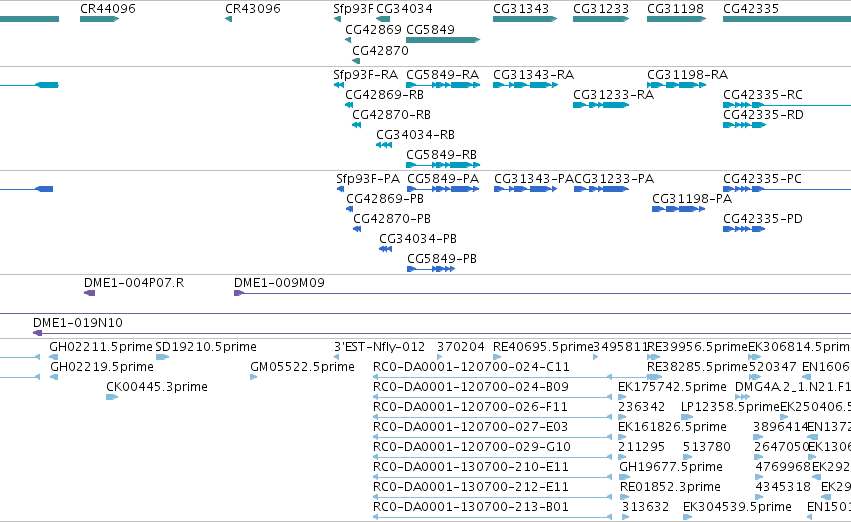Image resolution: width=851 pixels, height=522 pixels.
Task: Click the Sfp93F-PA protein label
Action: [367, 179]
